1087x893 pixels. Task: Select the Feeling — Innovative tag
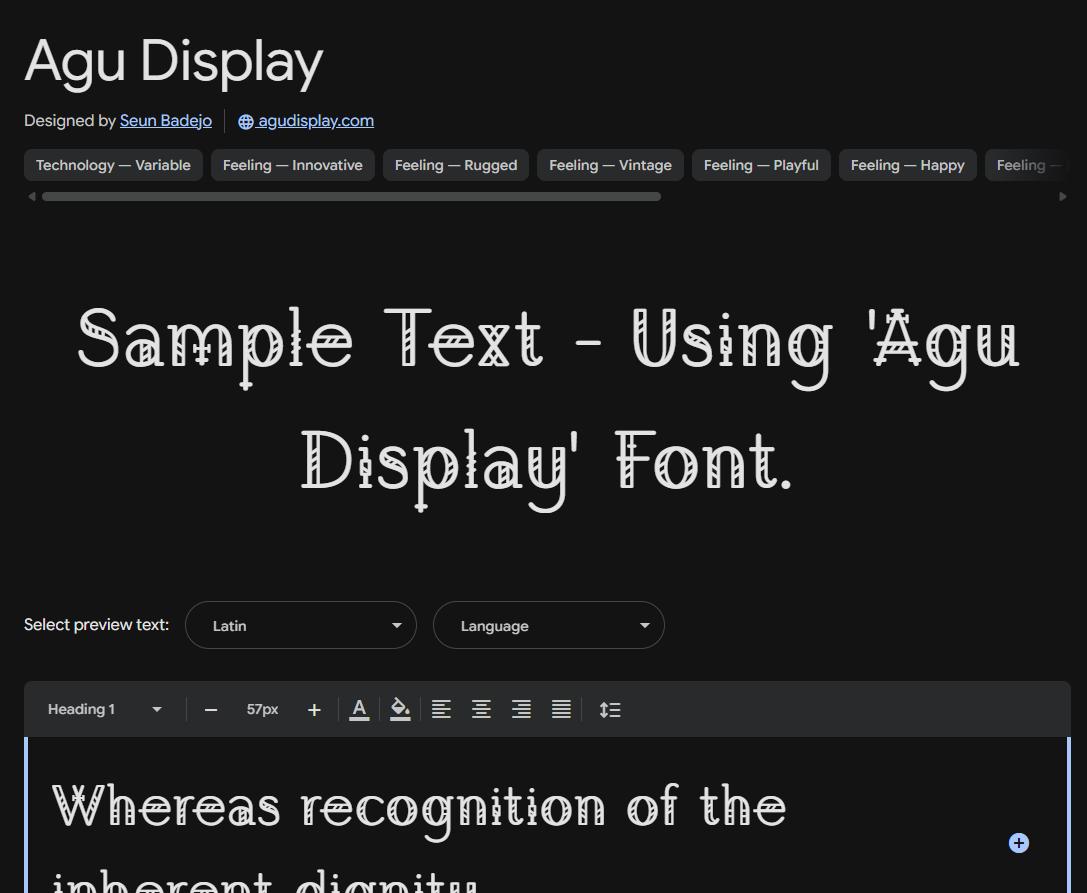(293, 165)
